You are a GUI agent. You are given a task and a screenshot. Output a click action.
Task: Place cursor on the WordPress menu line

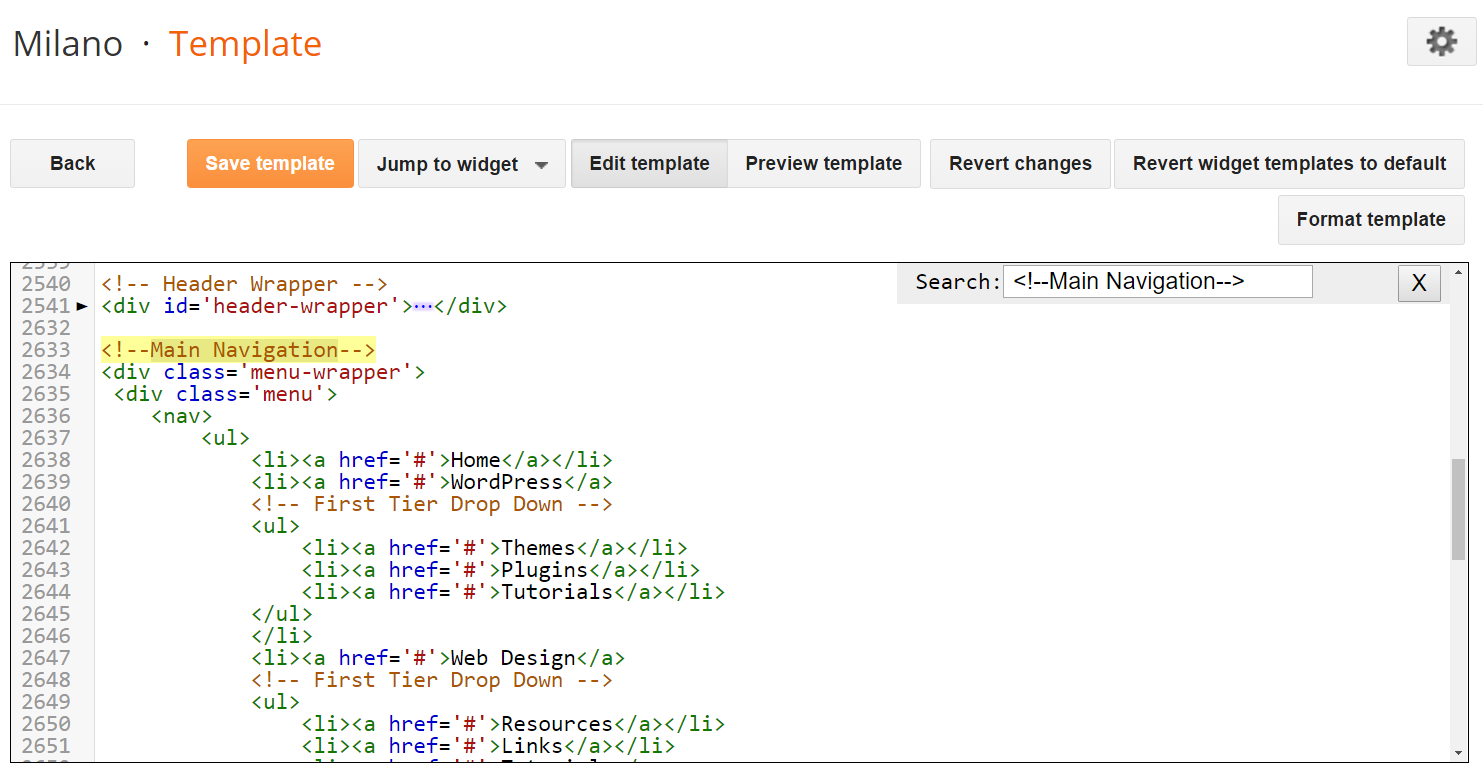click(x=506, y=482)
